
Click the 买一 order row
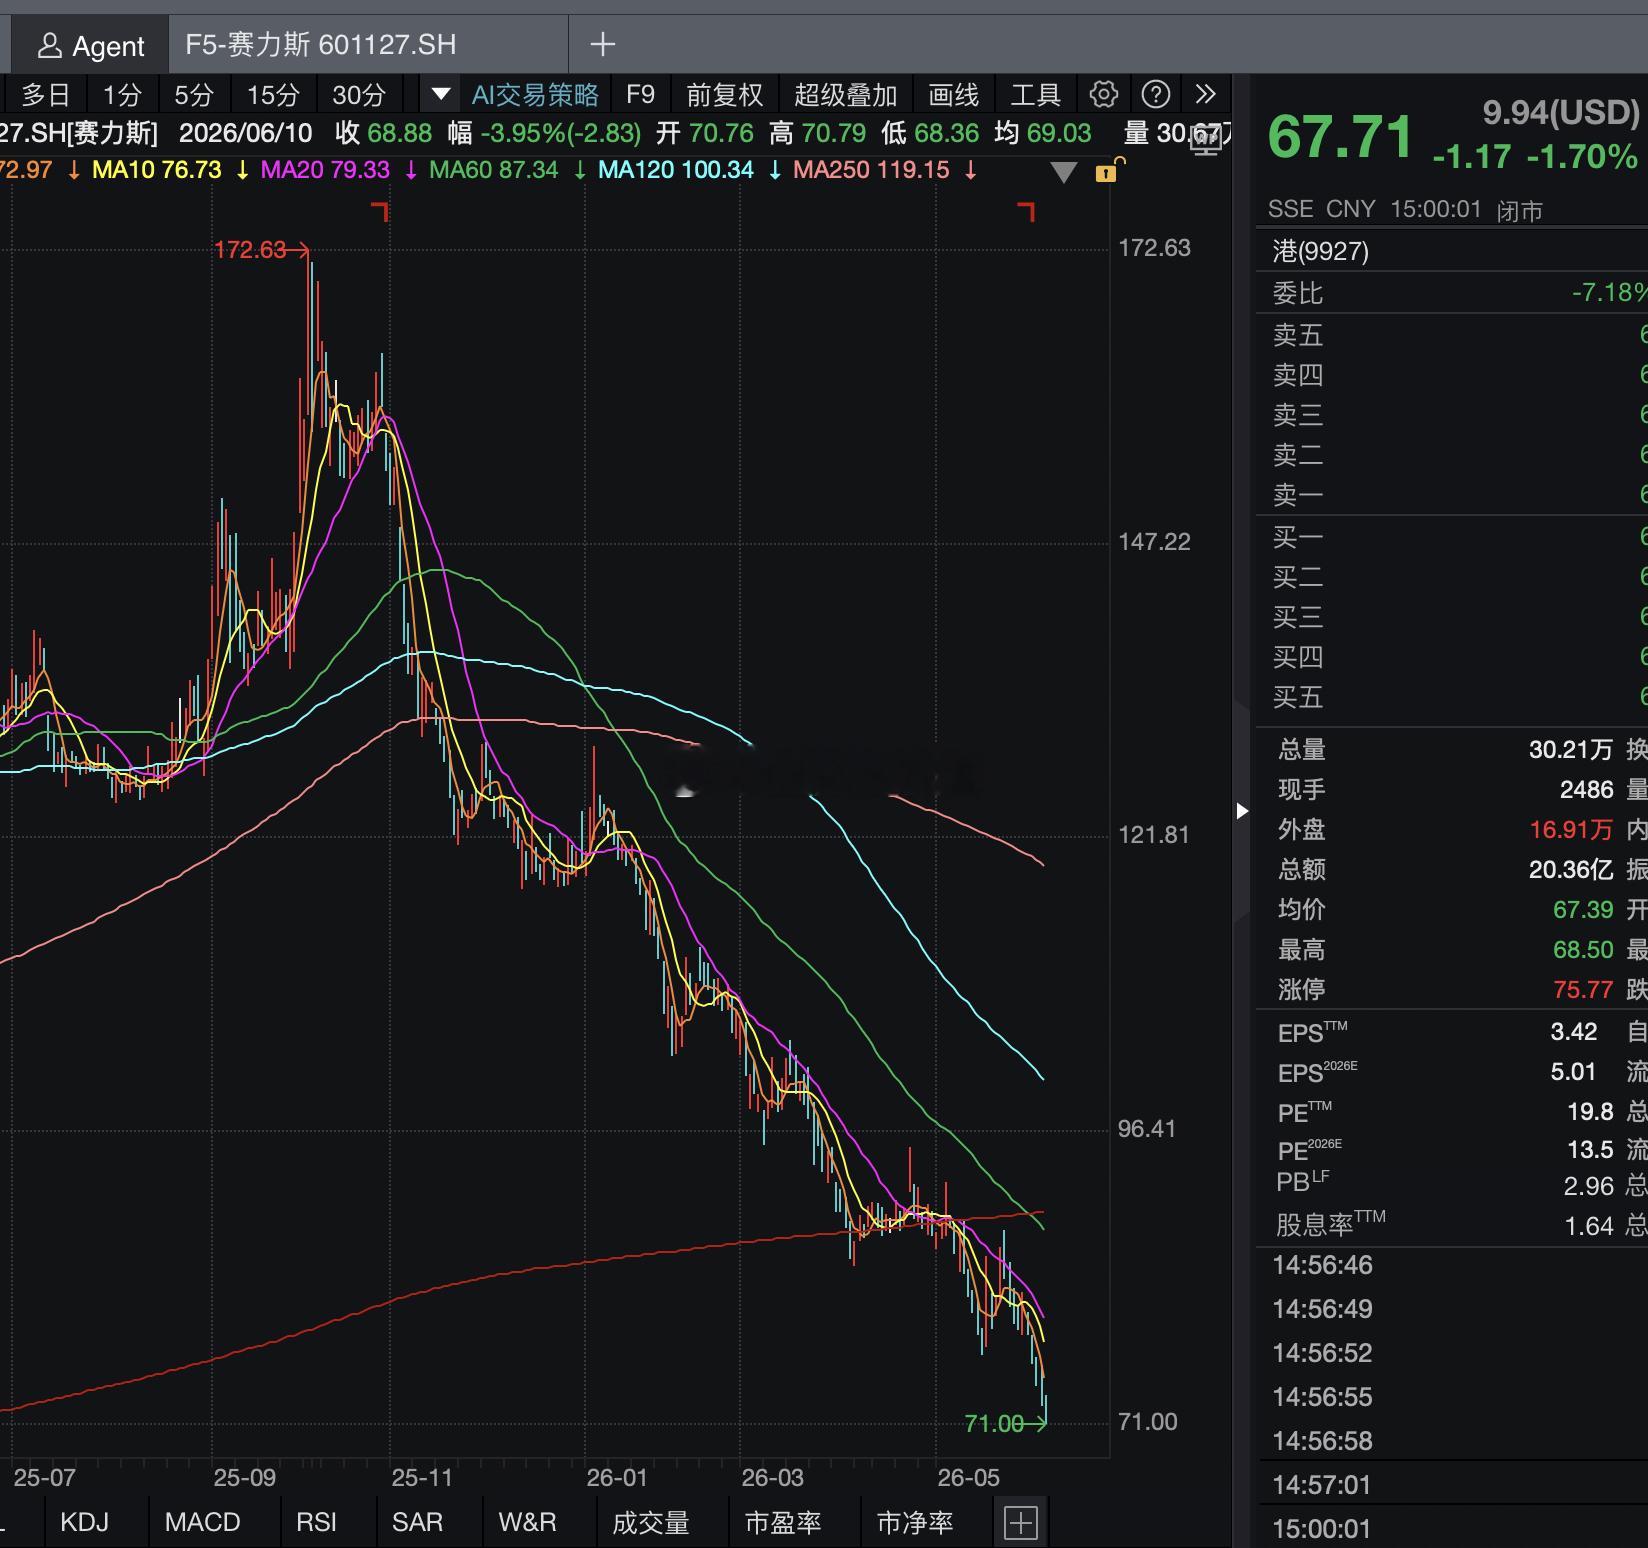coord(1452,538)
